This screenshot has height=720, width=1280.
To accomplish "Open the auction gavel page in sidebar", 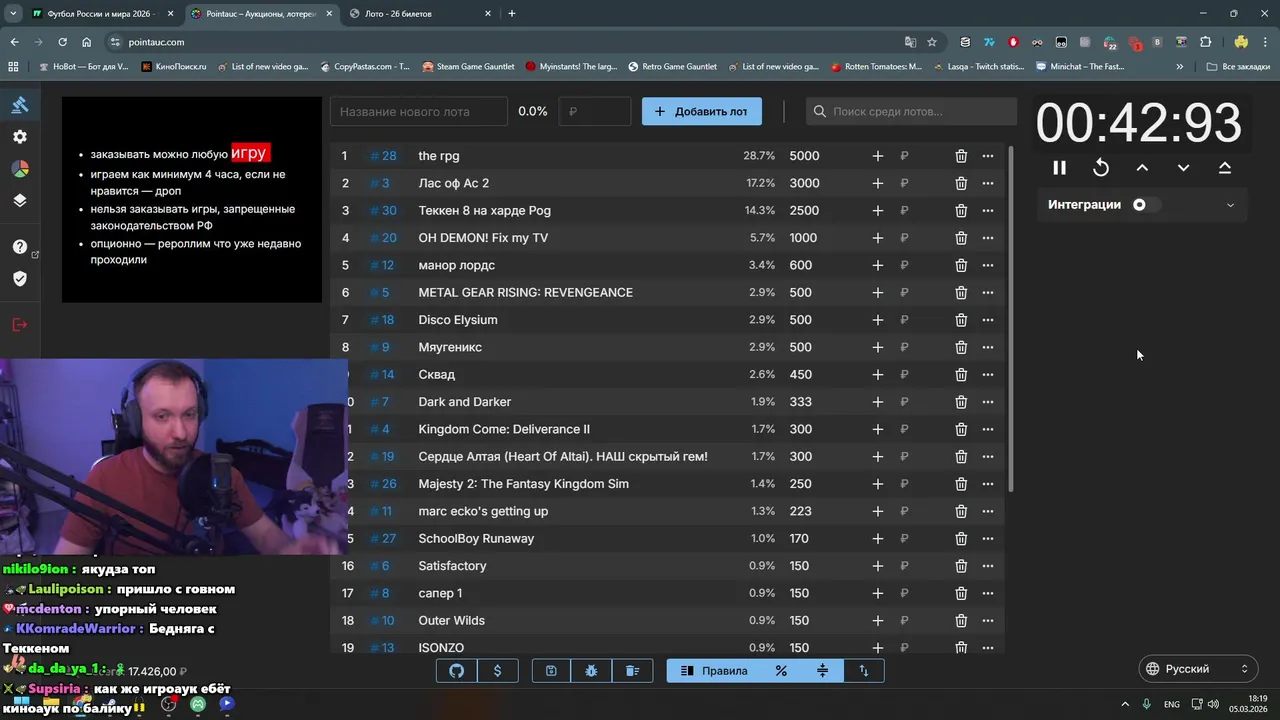I will pyautogui.click(x=20, y=105).
